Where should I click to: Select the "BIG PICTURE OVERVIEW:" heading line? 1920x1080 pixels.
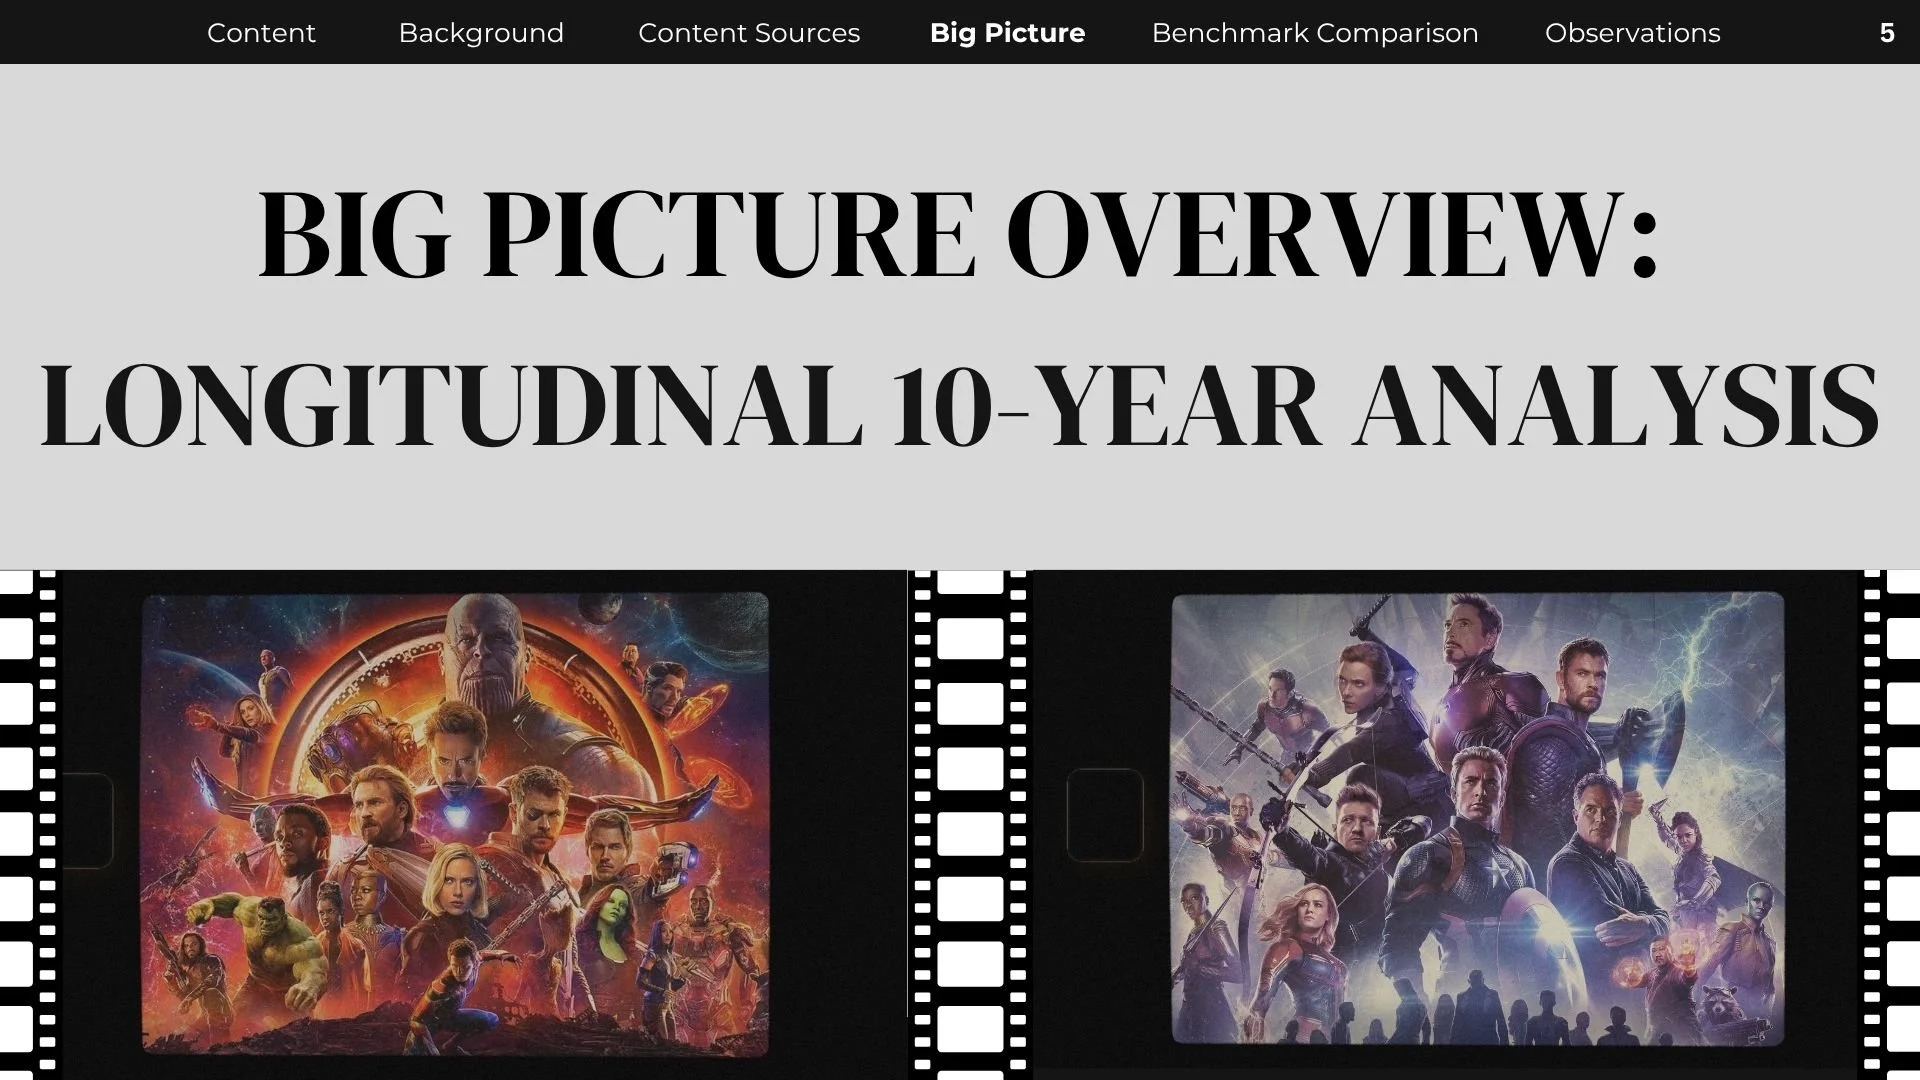point(958,232)
